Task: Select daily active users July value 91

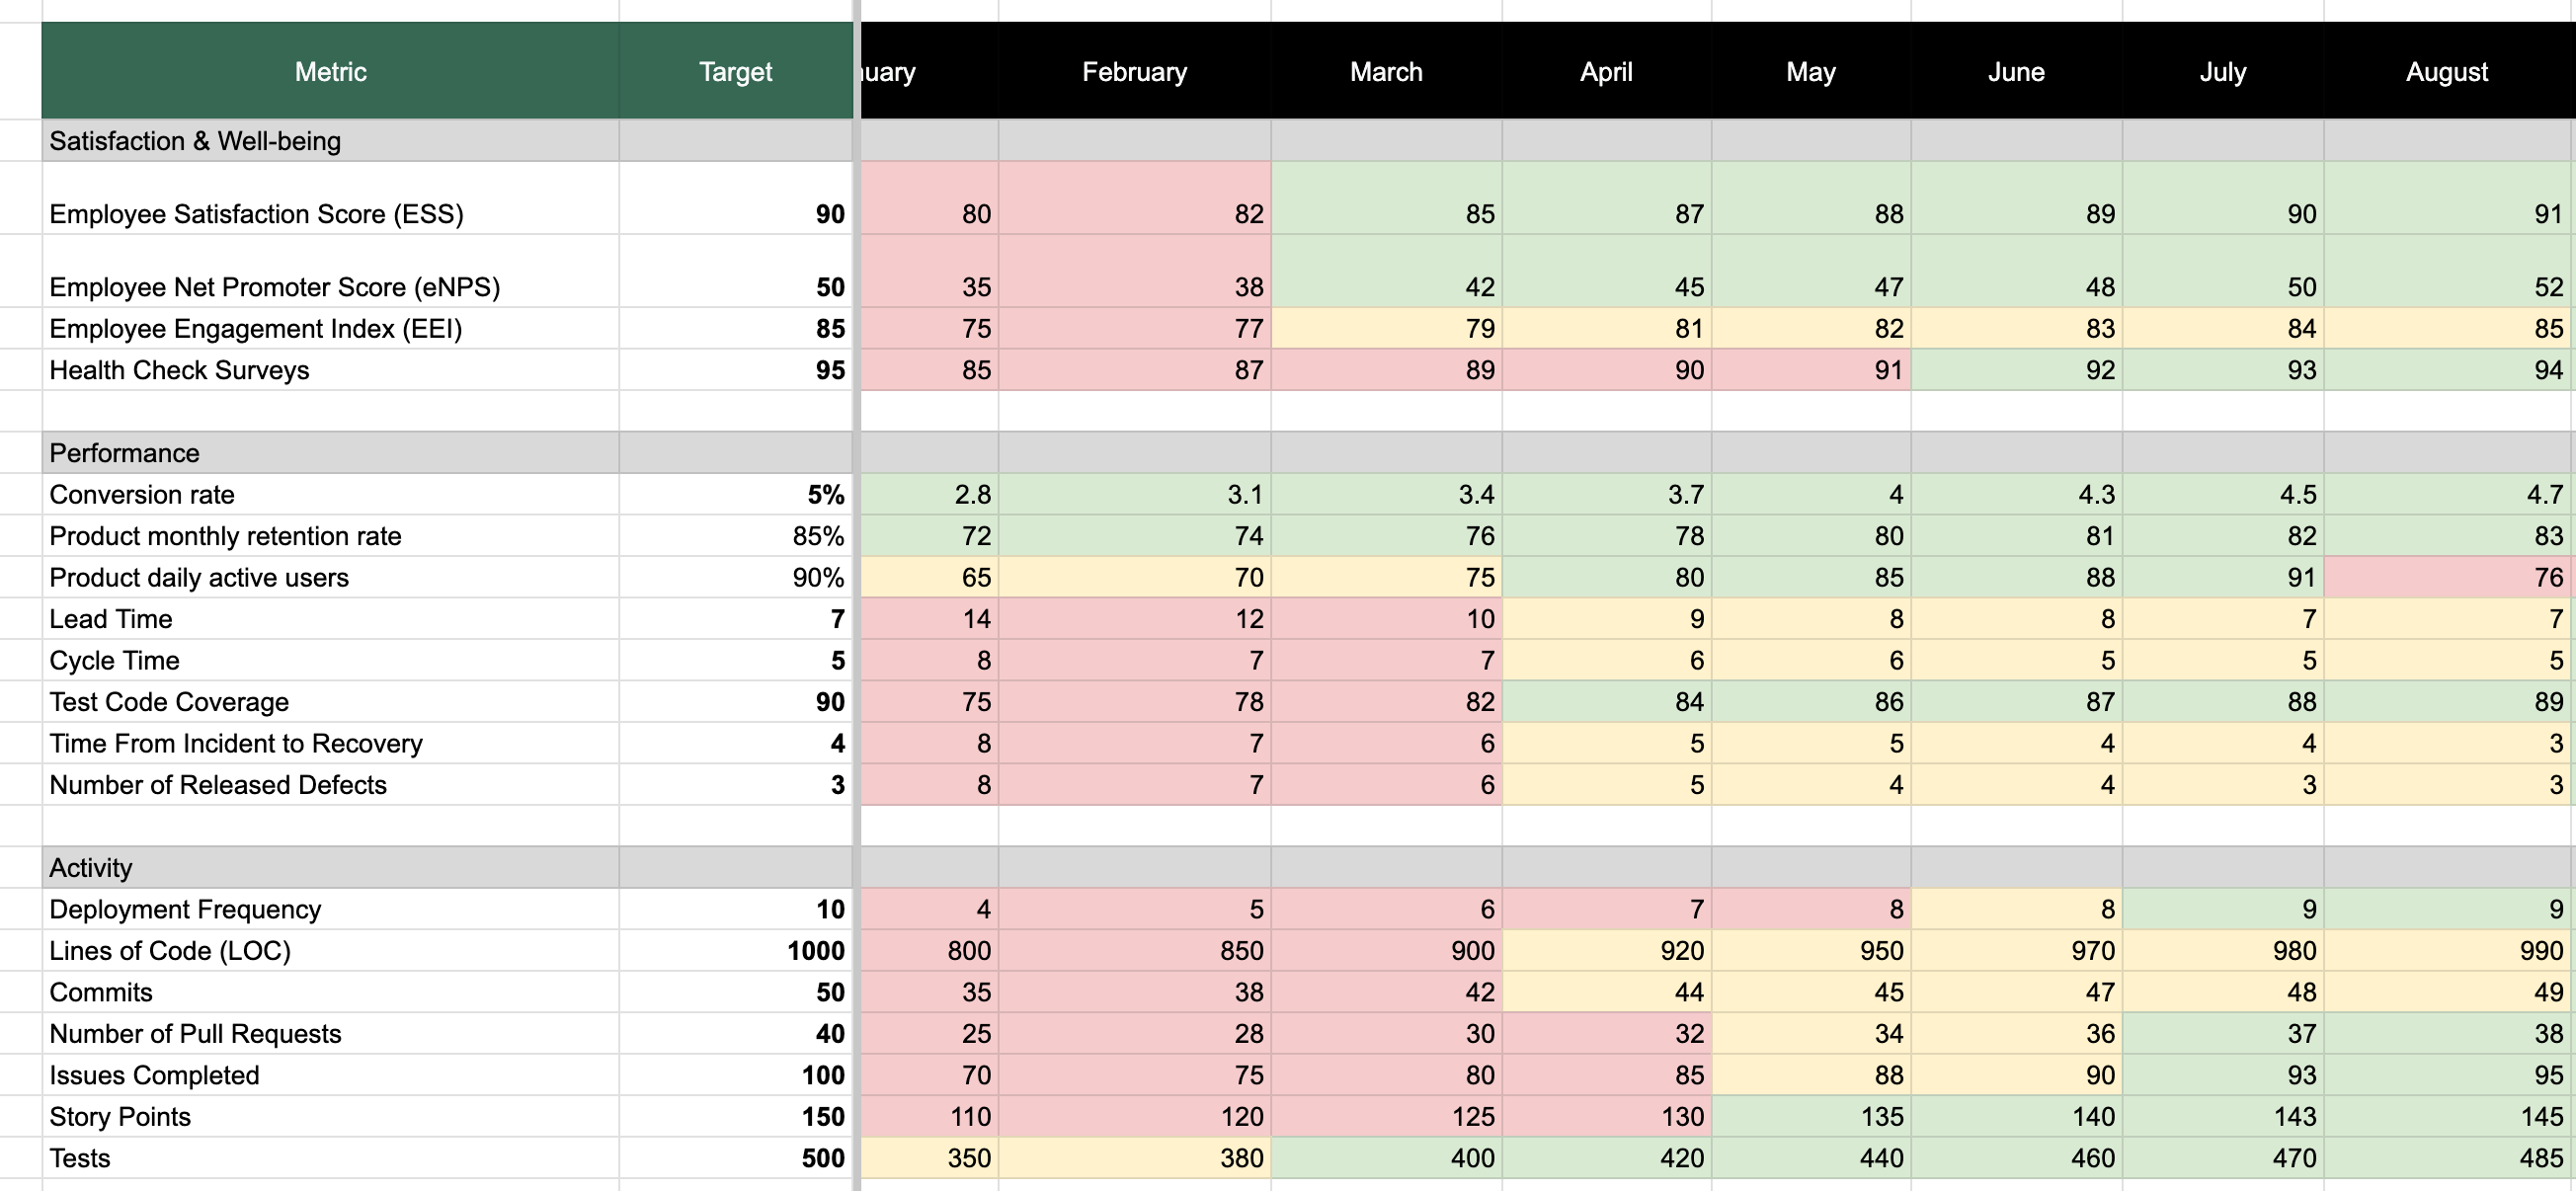Action: pyautogui.click(x=2223, y=577)
